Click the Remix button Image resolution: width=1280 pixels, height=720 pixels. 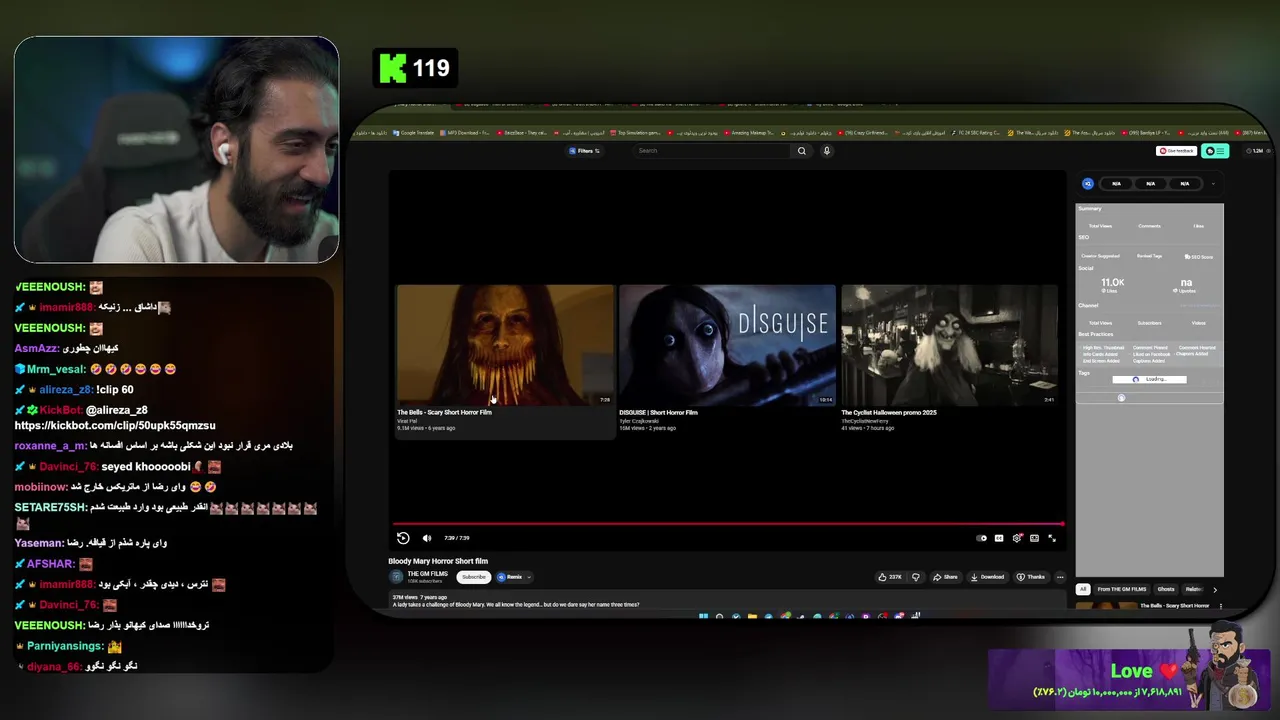point(510,577)
